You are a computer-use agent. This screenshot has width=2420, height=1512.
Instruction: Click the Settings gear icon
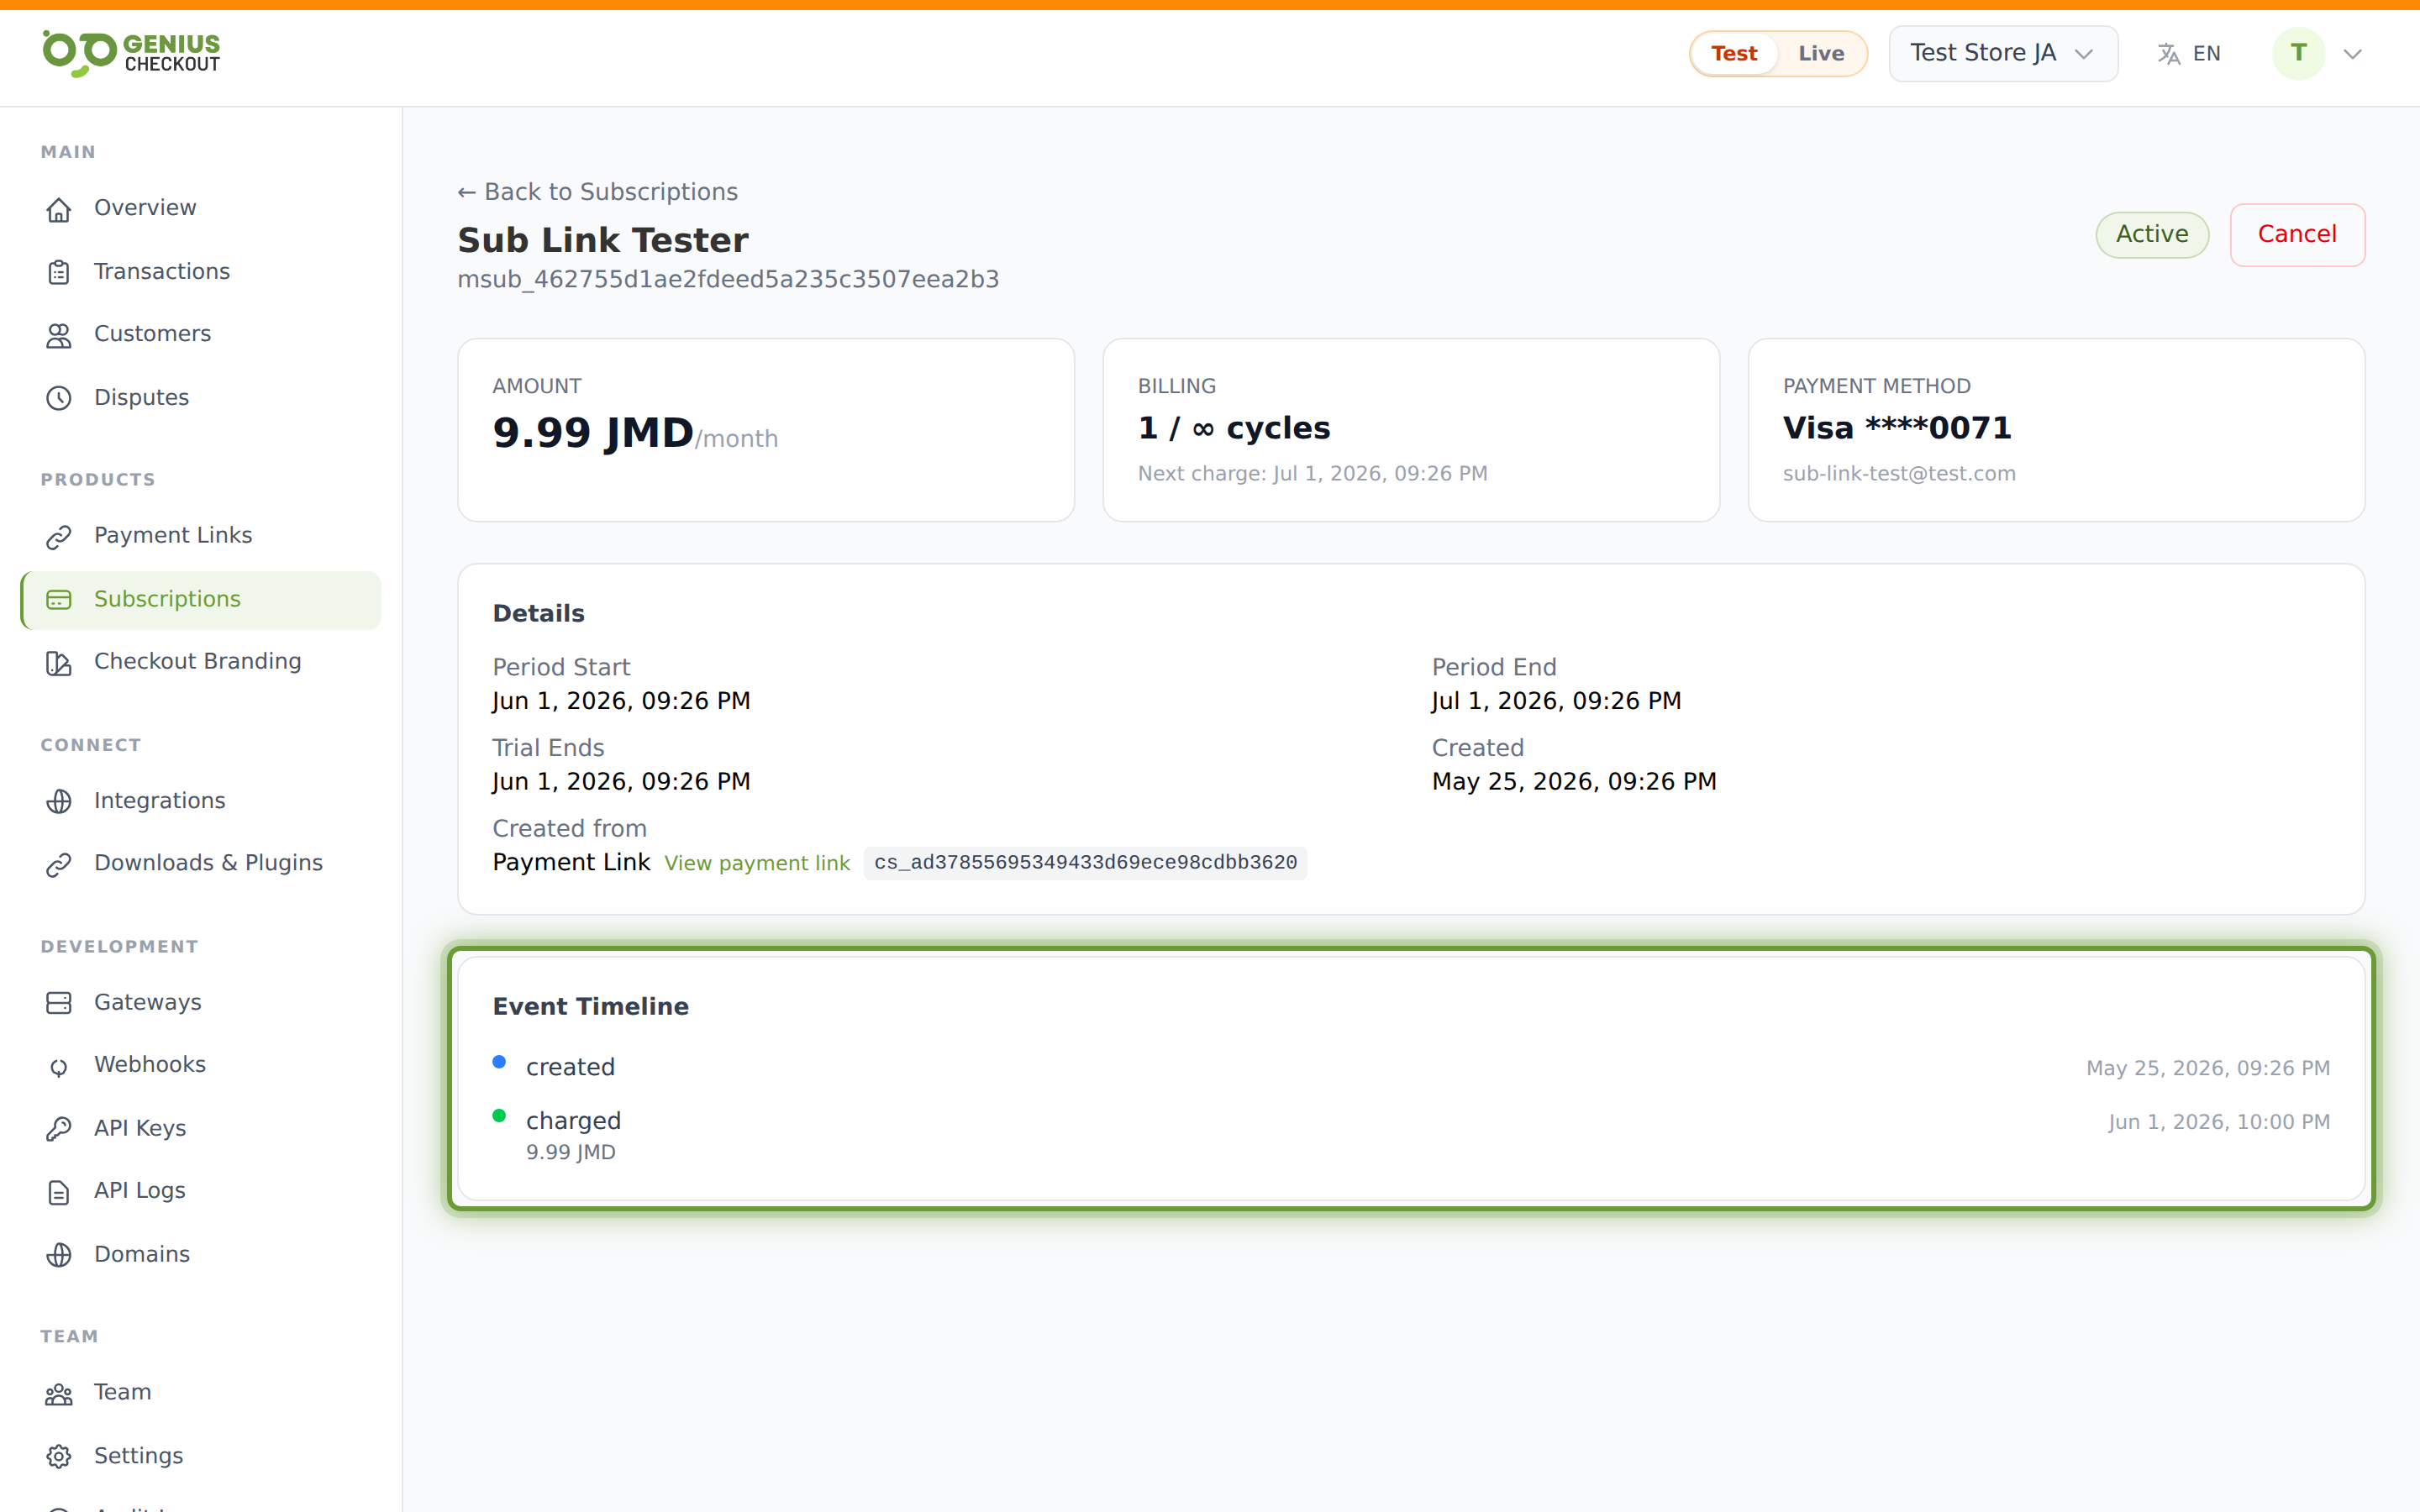59,1457
